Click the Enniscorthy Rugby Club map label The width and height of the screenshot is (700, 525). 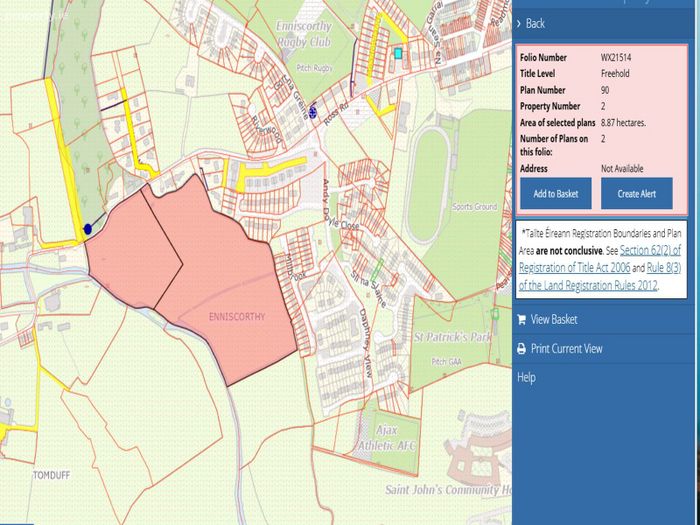pos(304,34)
